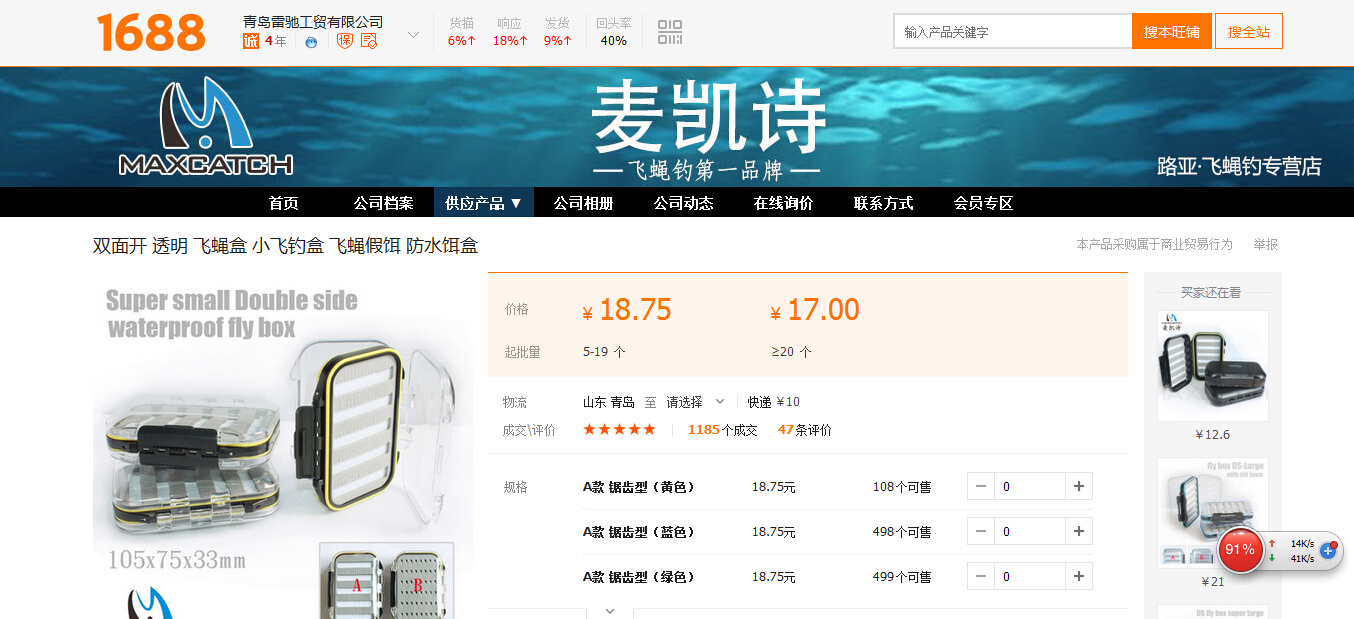
Task: Click the 举报 report link
Action: click(x=1266, y=244)
